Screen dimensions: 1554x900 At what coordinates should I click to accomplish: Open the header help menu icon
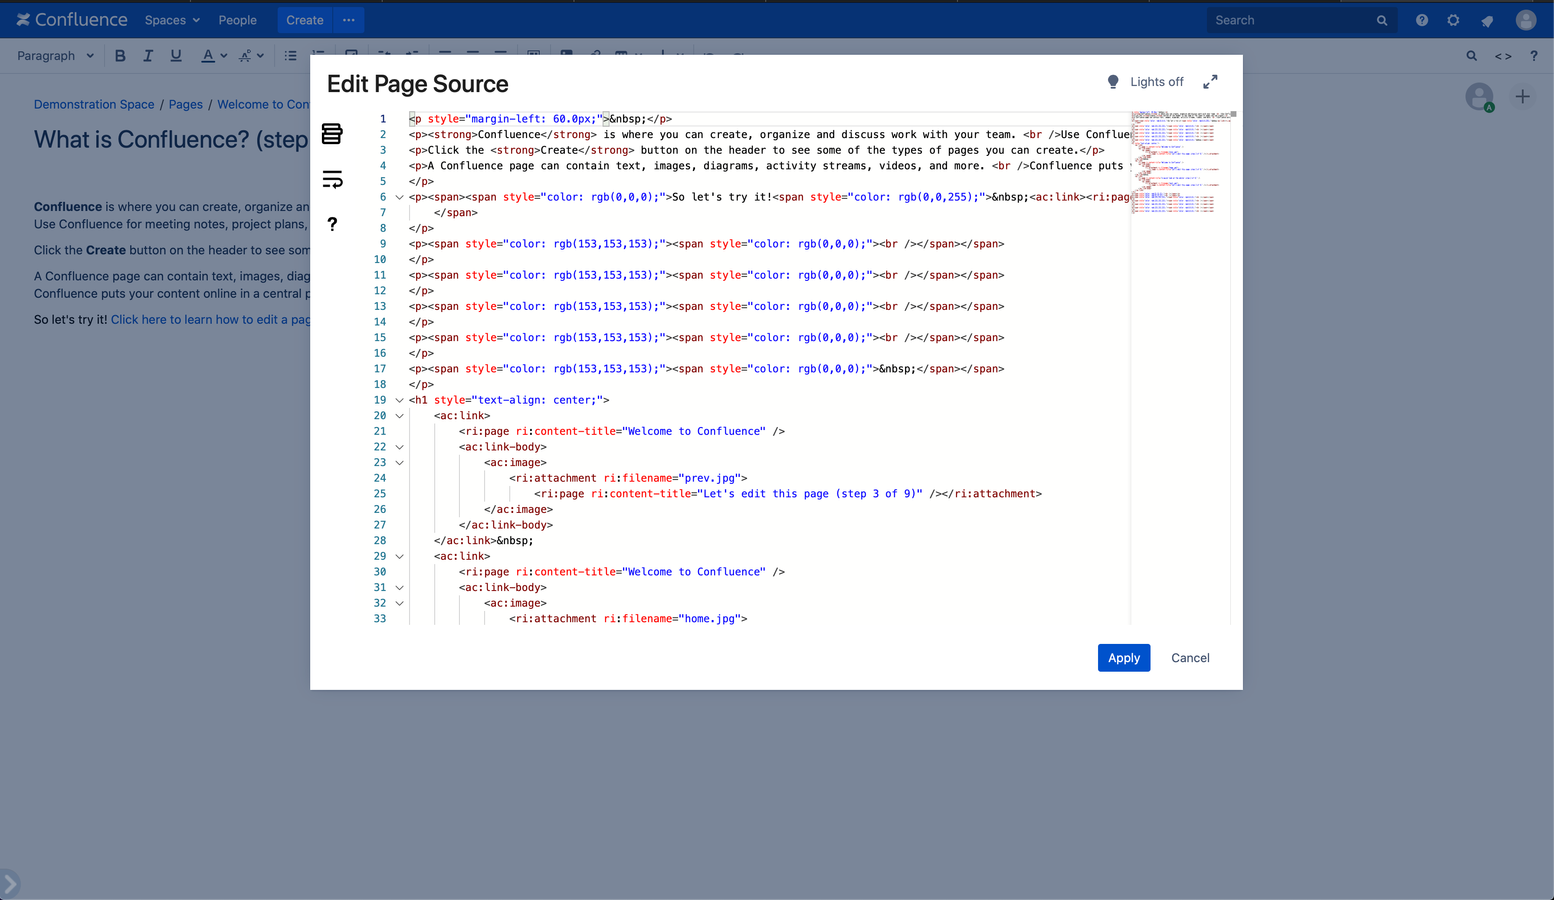(x=1422, y=20)
